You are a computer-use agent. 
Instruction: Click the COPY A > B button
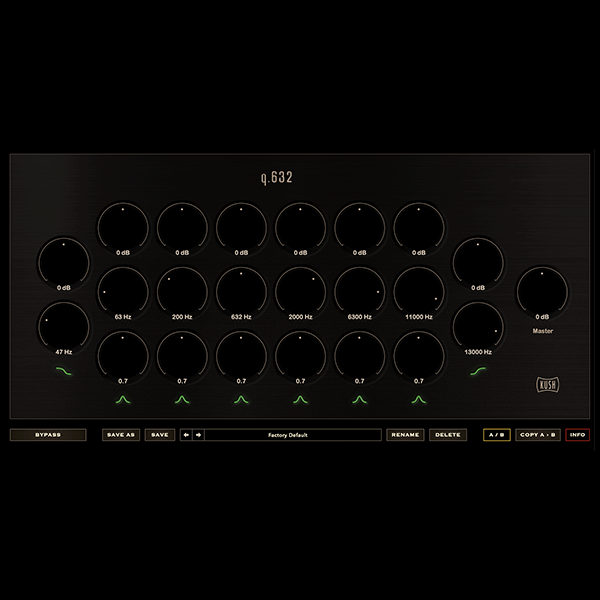click(x=538, y=435)
